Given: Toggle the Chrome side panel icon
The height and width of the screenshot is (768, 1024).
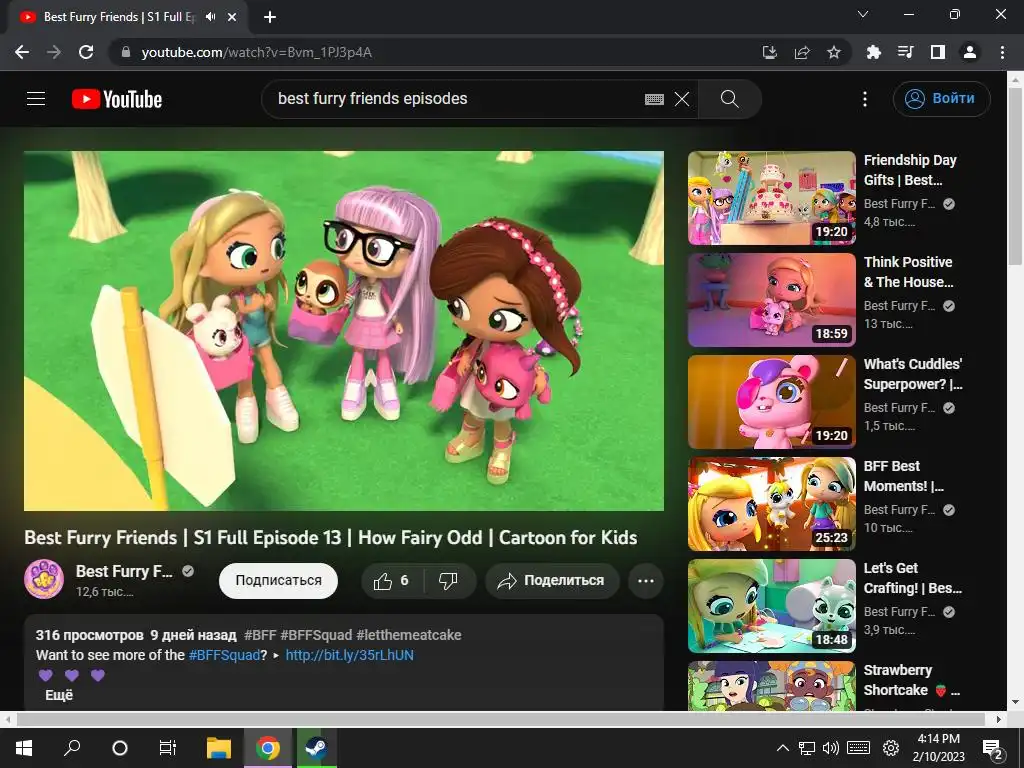Looking at the screenshot, I should click(938, 52).
